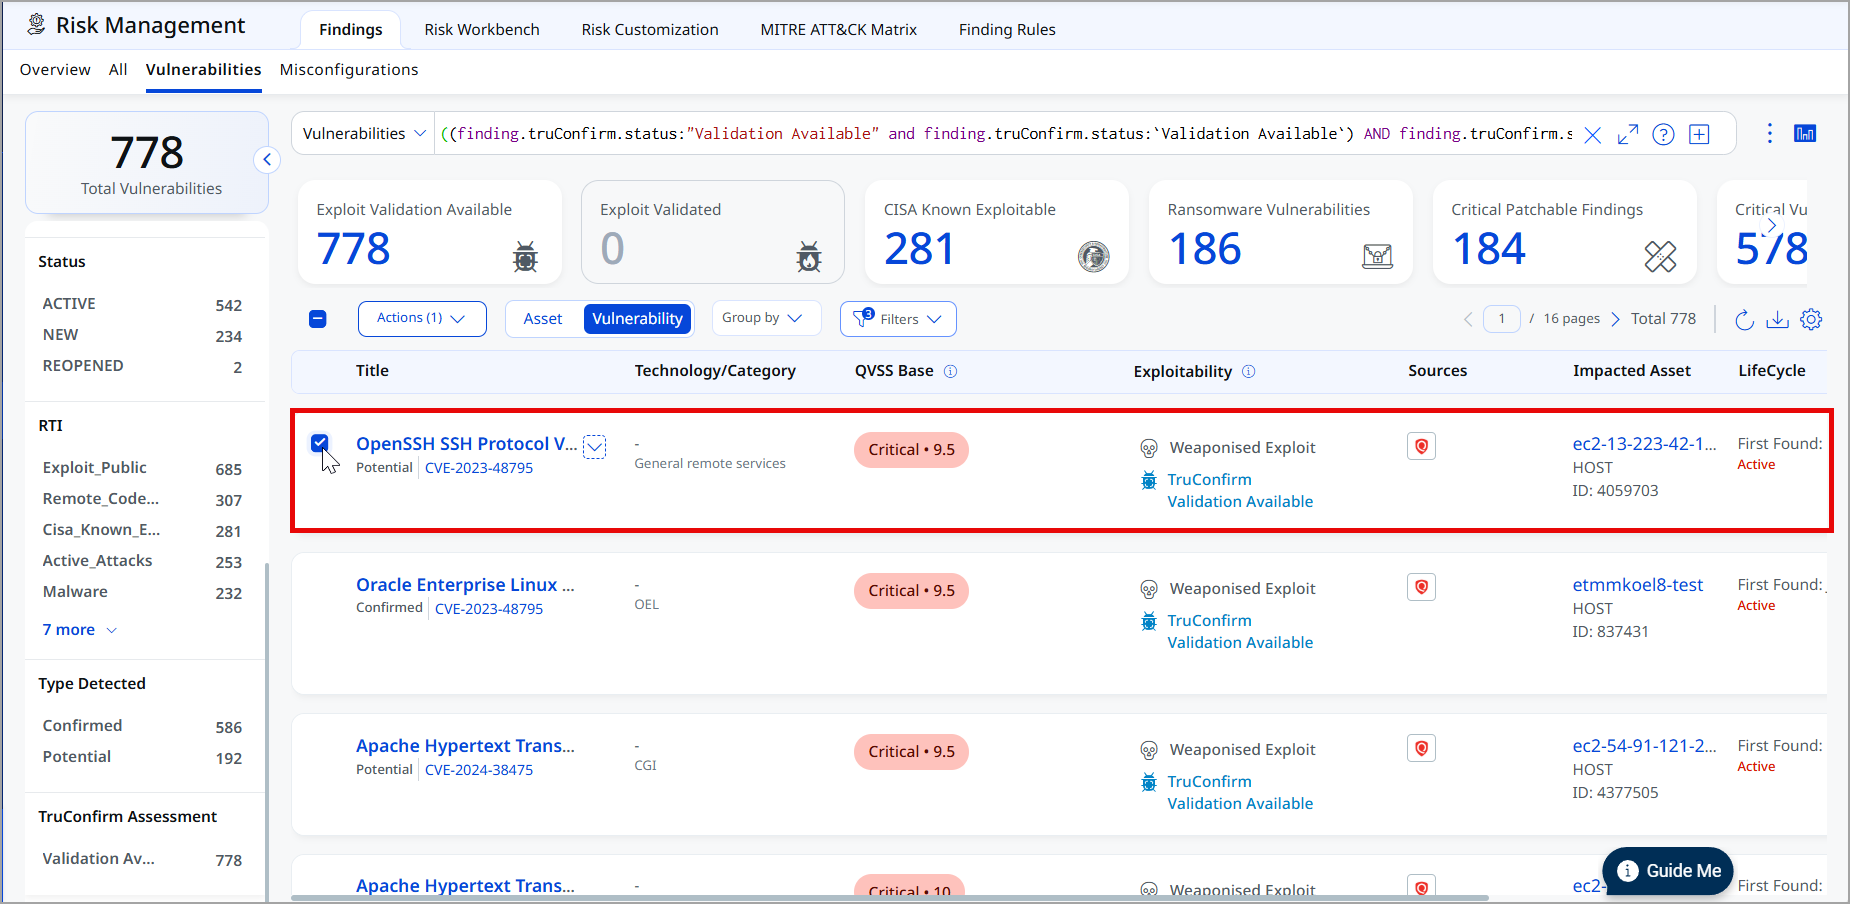Download the findings list
This screenshot has height=904, width=1850.
(1777, 319)
